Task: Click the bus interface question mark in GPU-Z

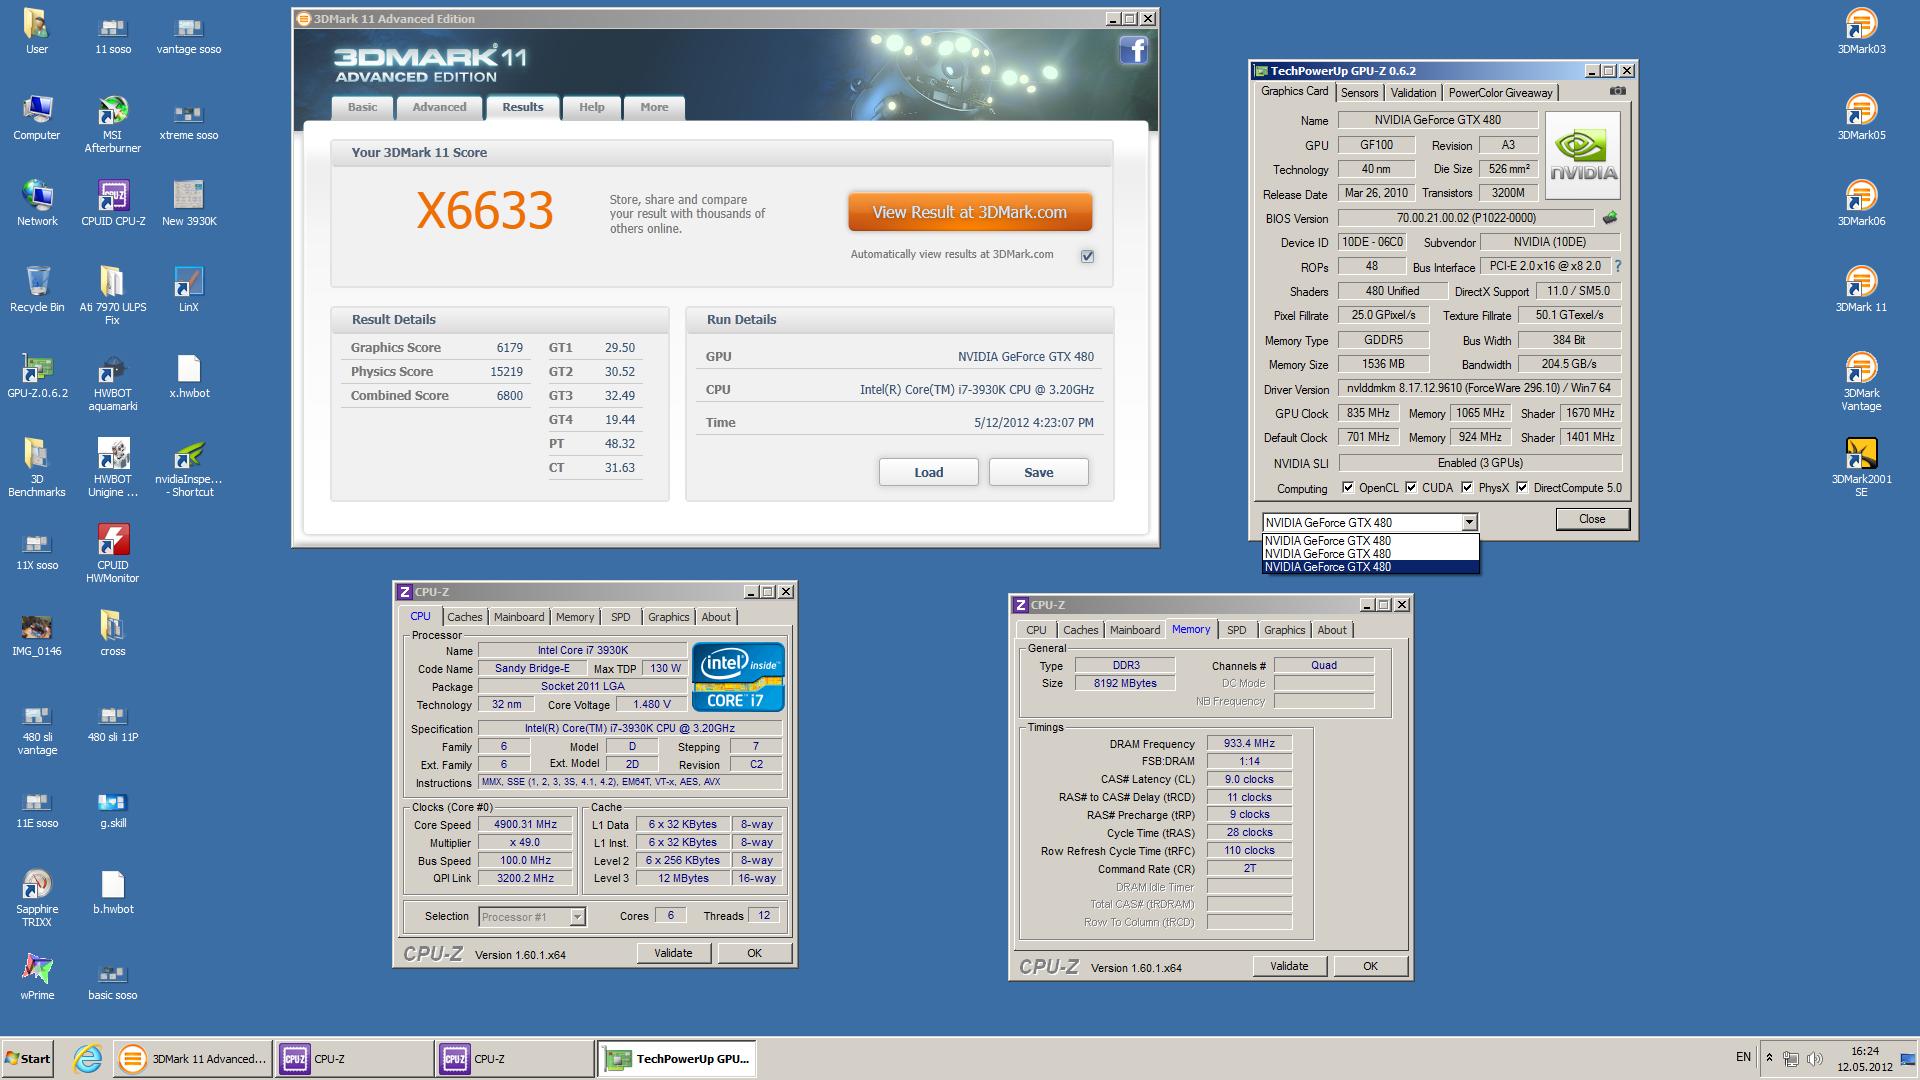Action: pyautogui.click(x=1617, y=267)
